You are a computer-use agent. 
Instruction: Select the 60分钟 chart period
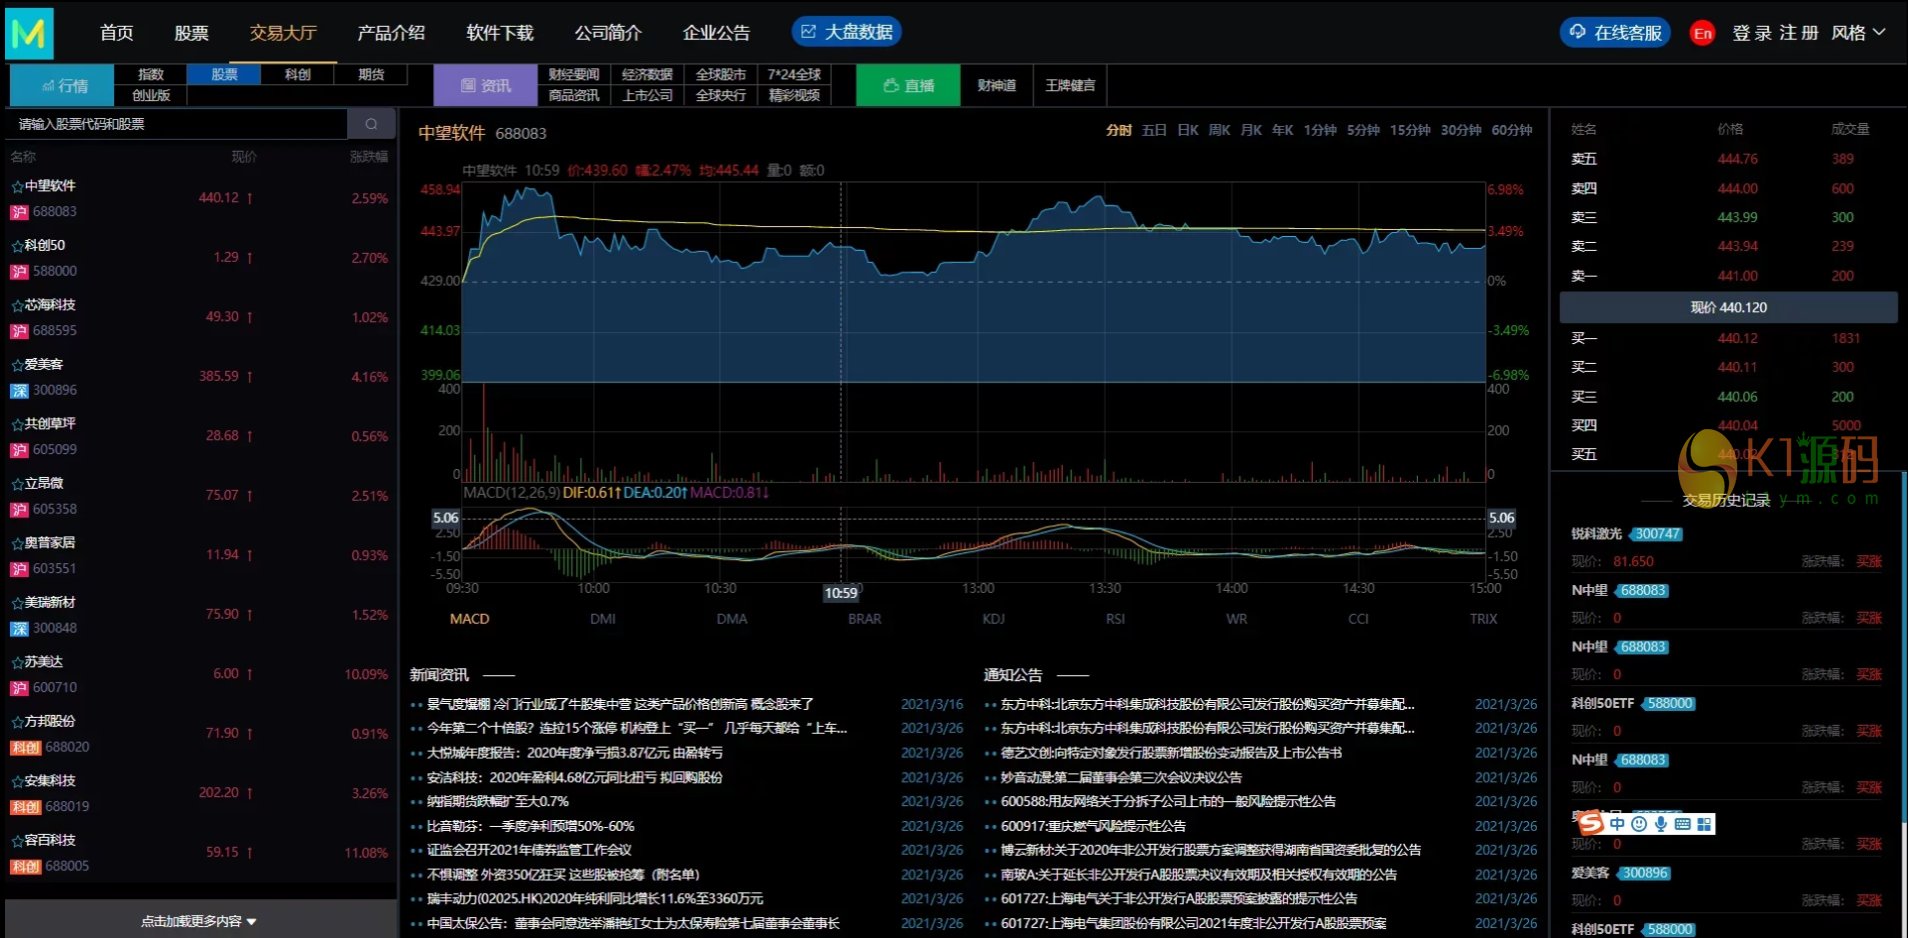click(1511, 130)
